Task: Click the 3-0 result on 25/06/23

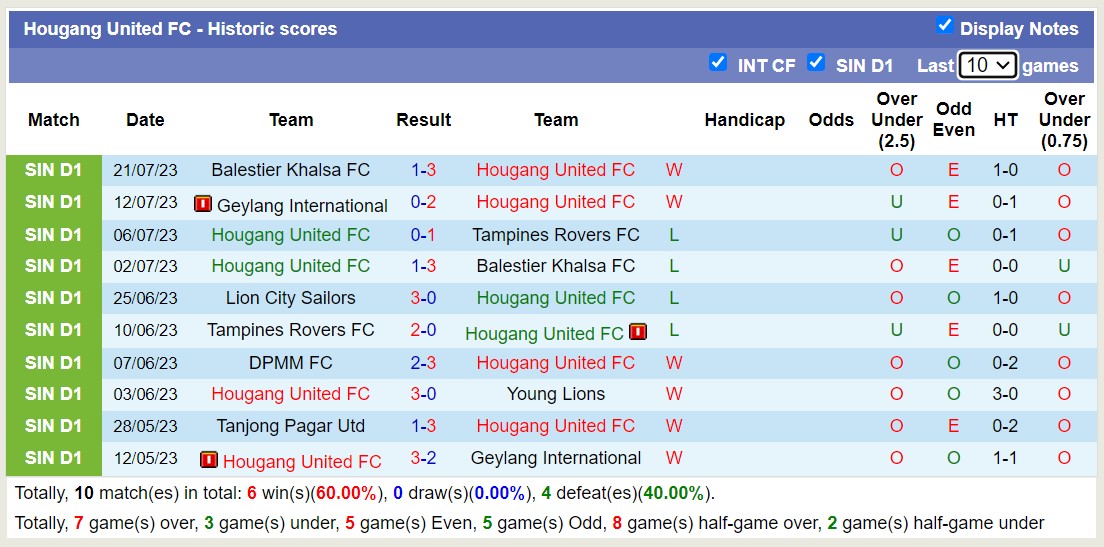Action: (x=423, y=298)
